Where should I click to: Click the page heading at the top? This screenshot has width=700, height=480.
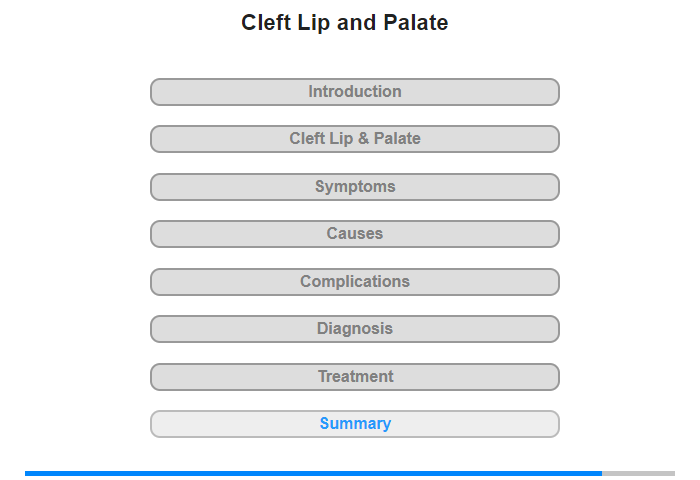345,22
